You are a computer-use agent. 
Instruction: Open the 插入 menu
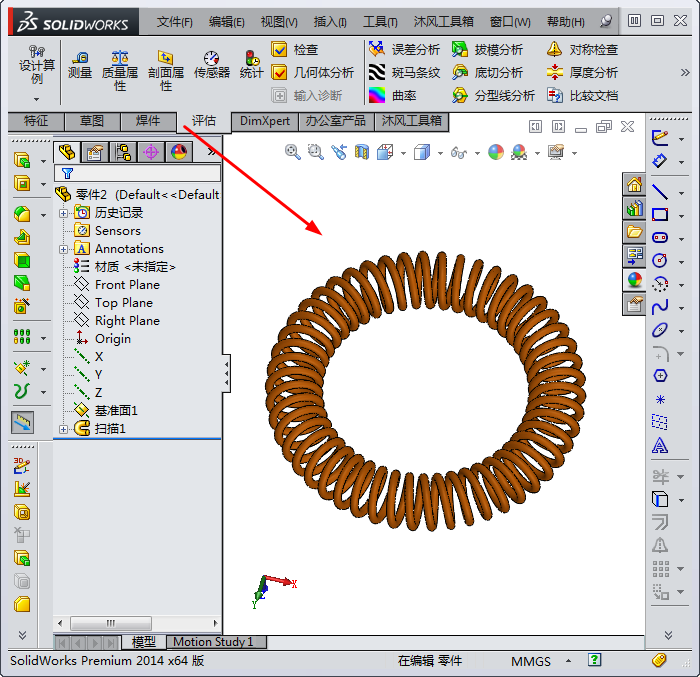click(x=330, y=21)
